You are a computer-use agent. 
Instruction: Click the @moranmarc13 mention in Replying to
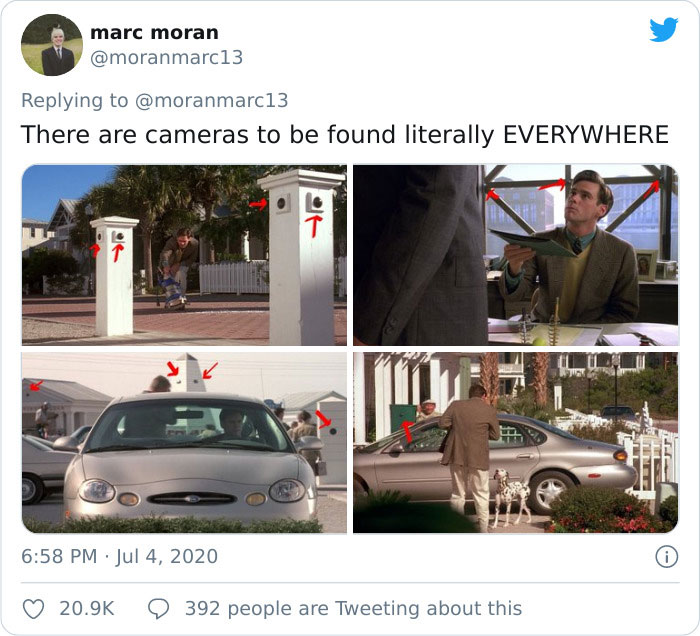click(211, 100)
